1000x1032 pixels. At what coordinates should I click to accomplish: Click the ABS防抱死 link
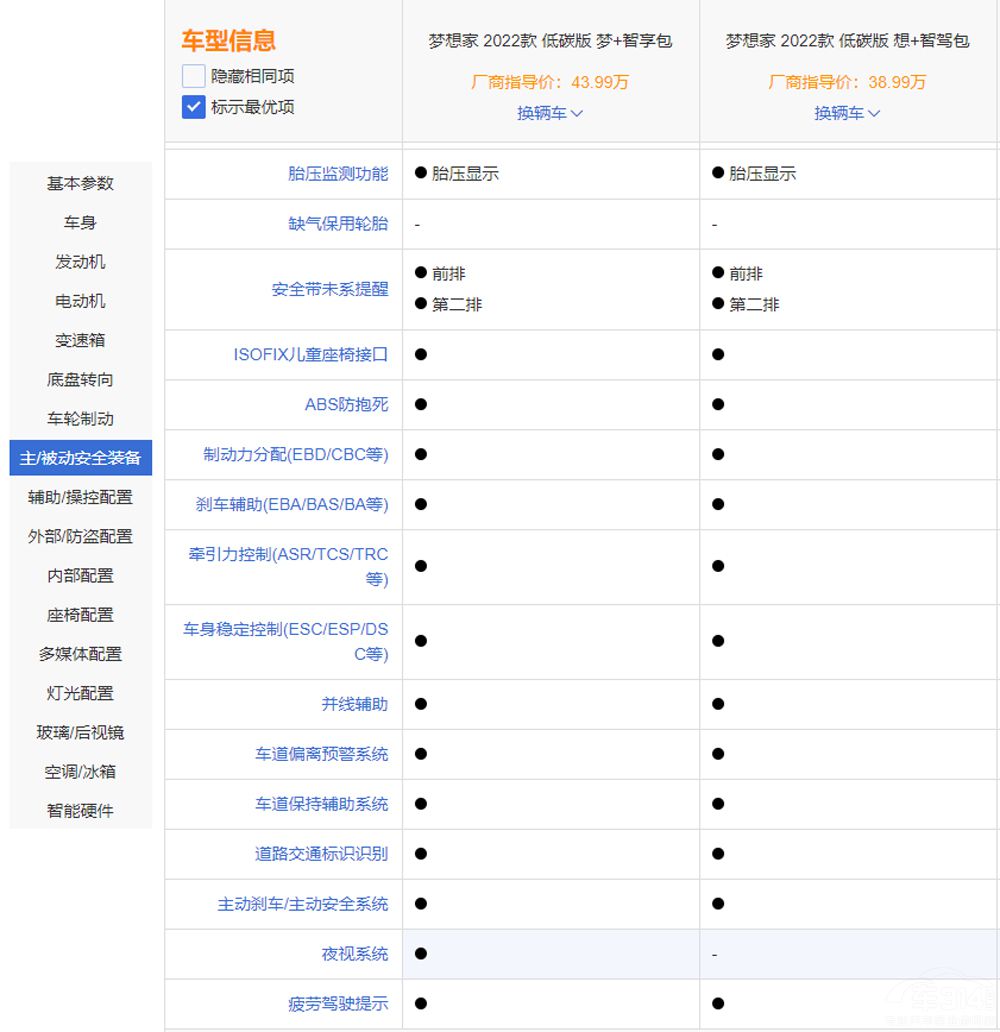(347, 405)
